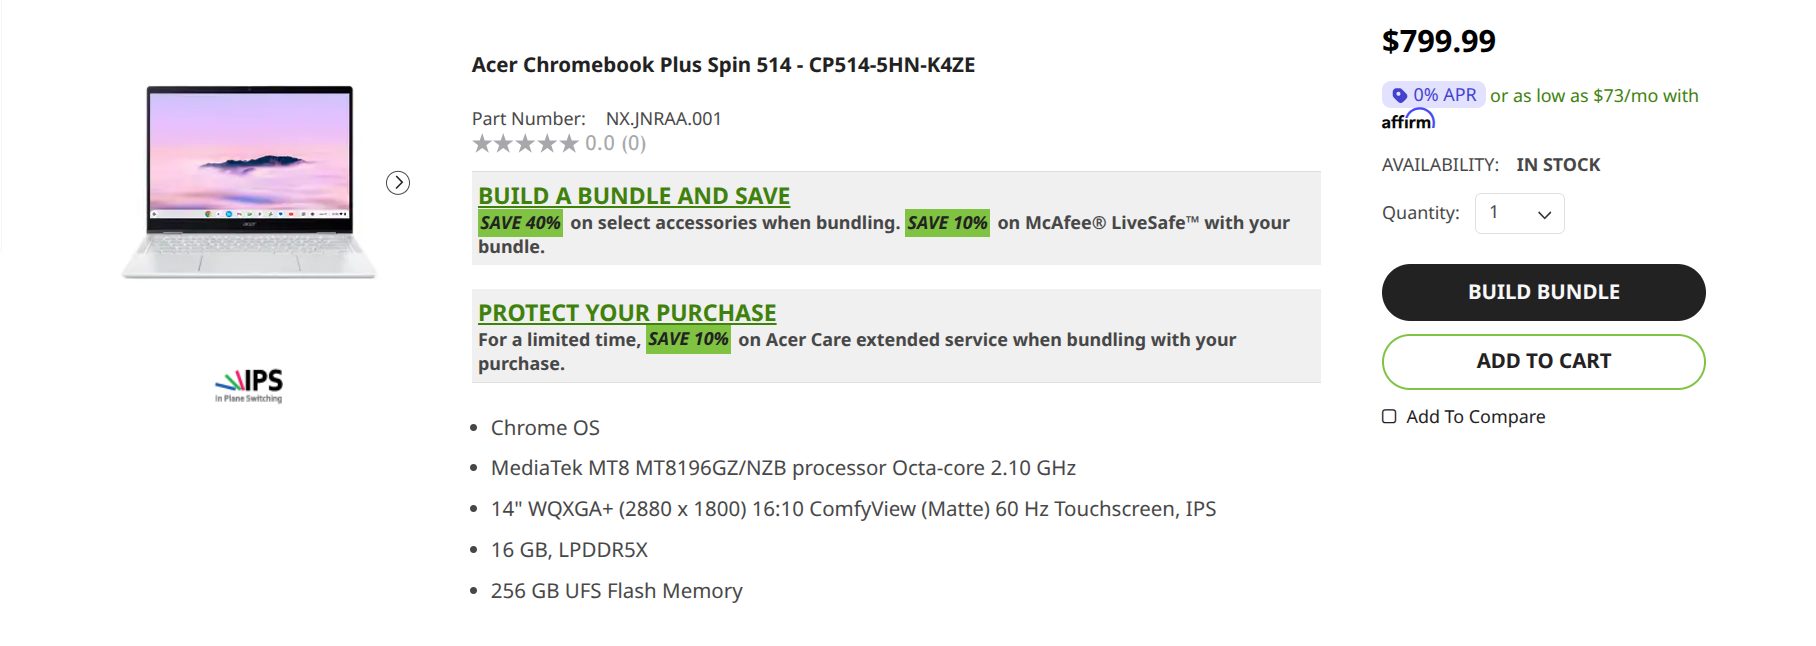1816x646 pixels.
Task: Click the part number NX.JNRAA.001
Action: pyautogui.click(x=663, y=119)
